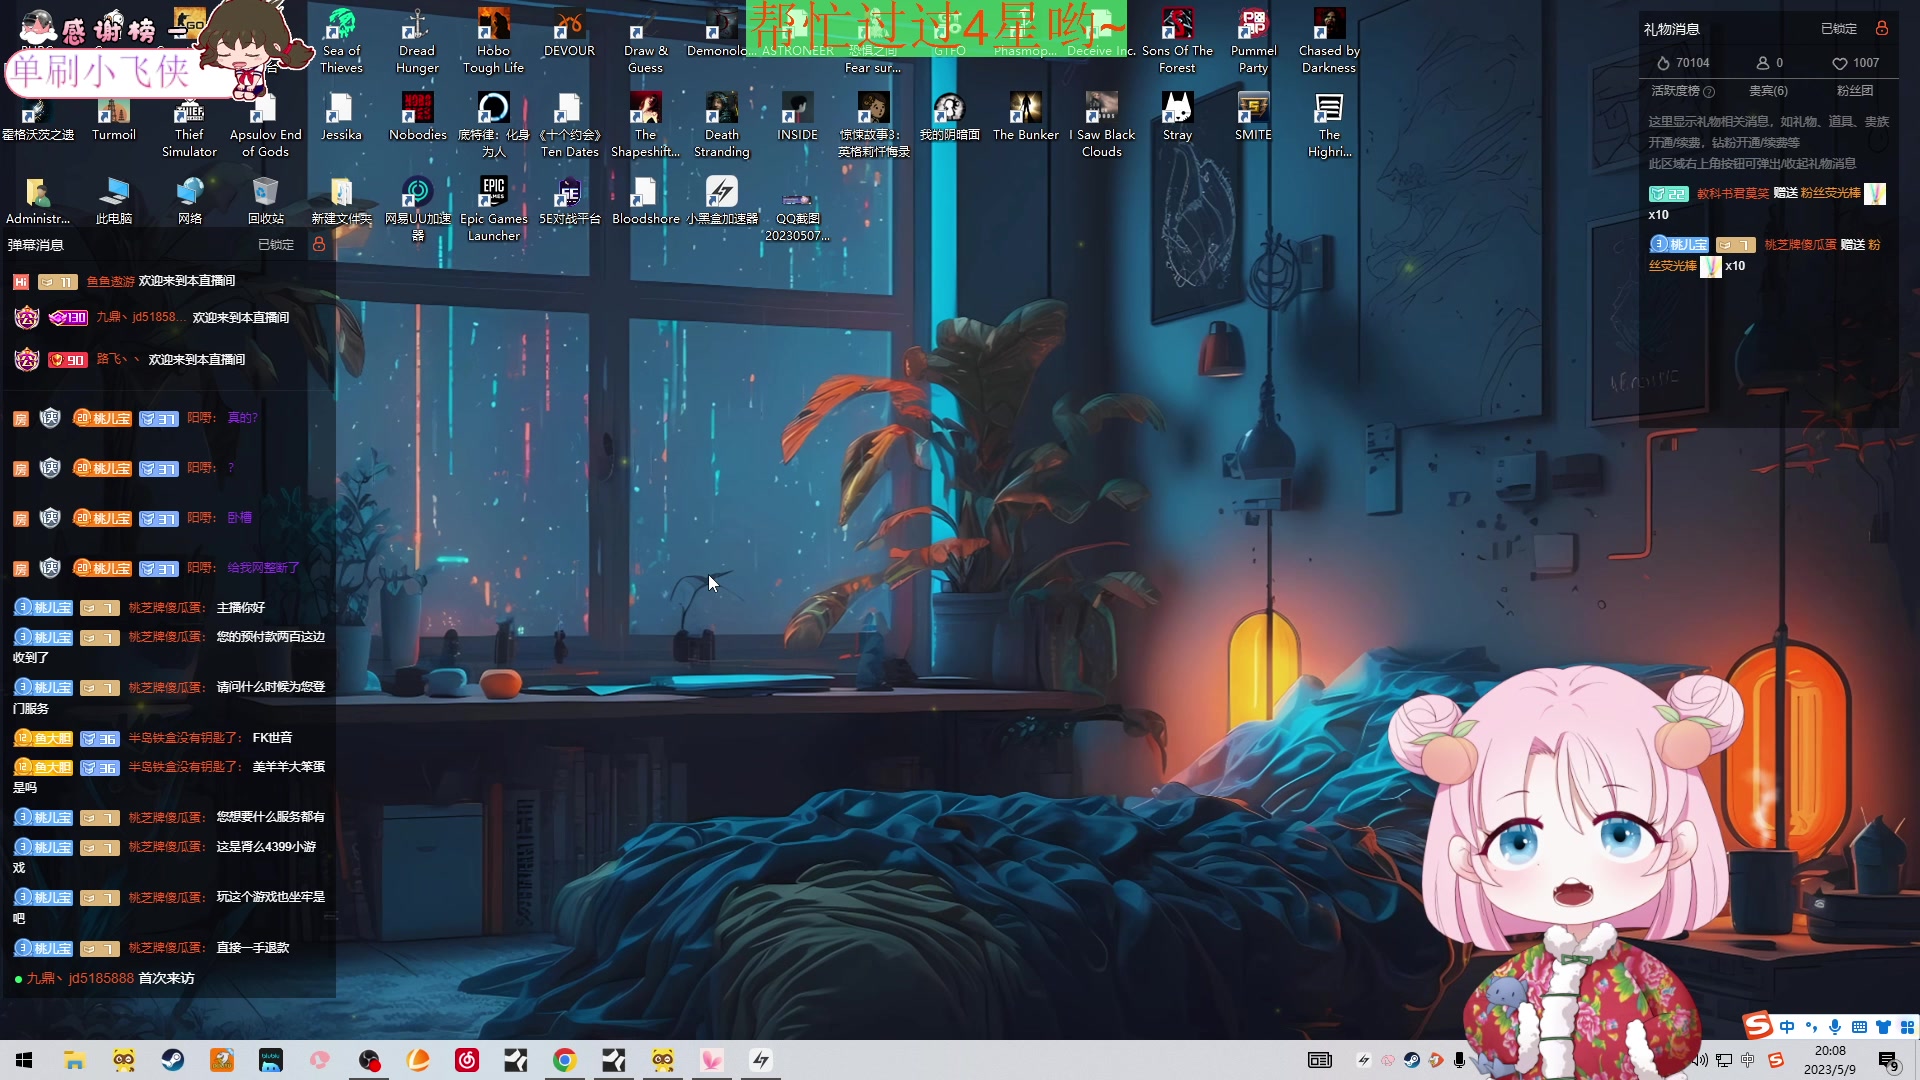This screenshot has width=1920, height=1080.
Task: Launch Hobo Tough Life from desktop
Action: pyautogui.click(x=493, y=41)
